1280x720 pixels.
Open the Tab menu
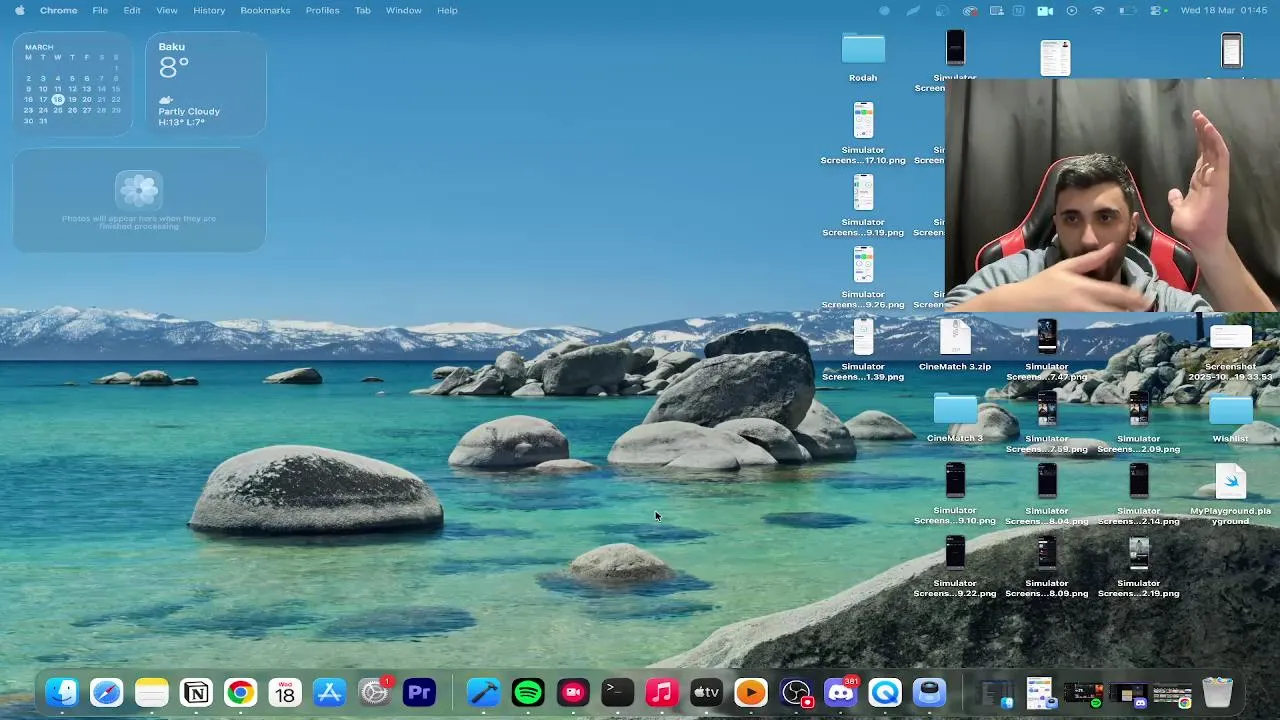[x=363, y=10]
